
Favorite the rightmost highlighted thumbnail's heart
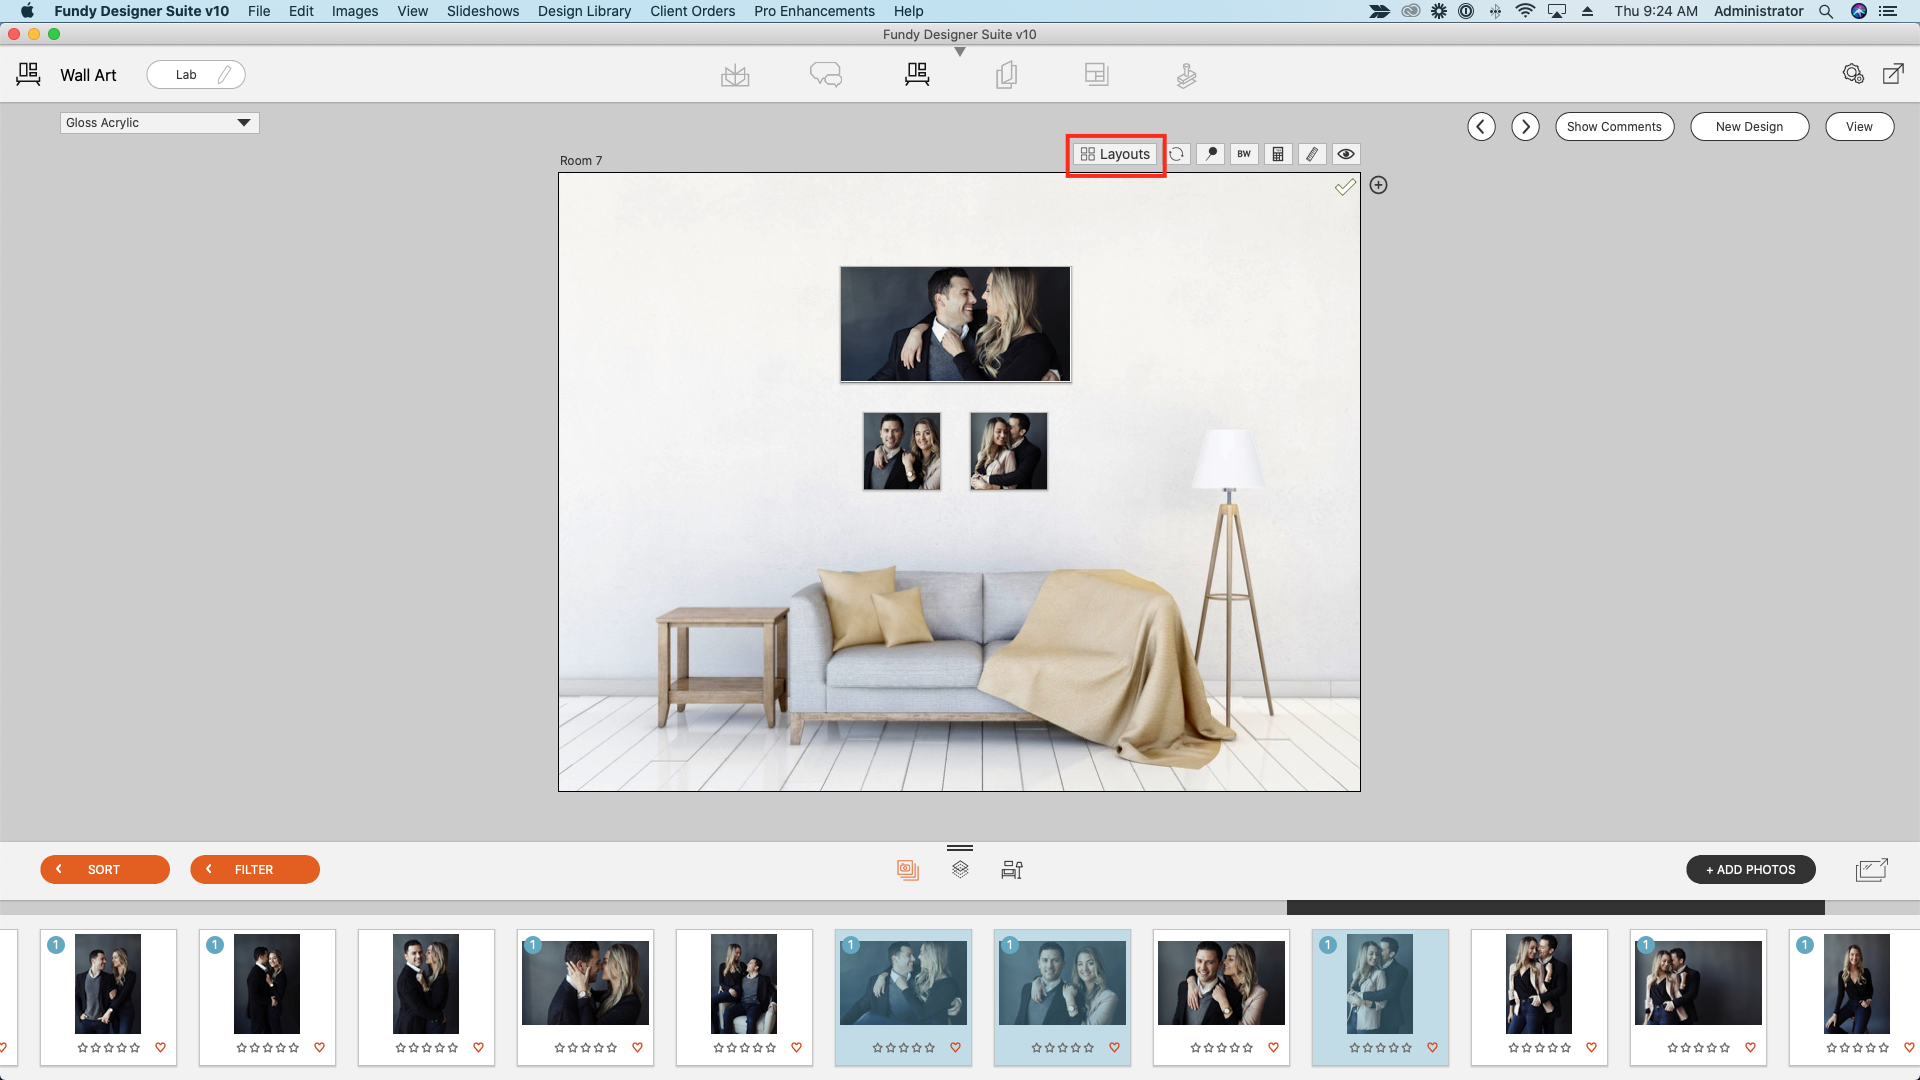pos(1432,1048)
